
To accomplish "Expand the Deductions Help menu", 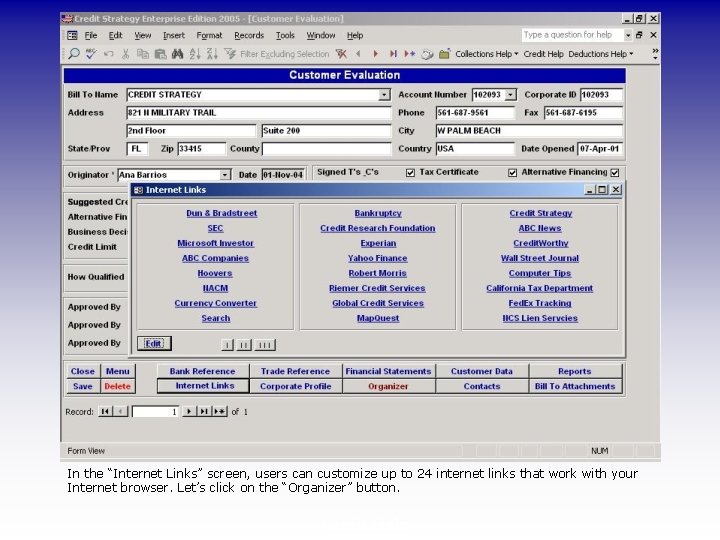I will click(601, 54).
